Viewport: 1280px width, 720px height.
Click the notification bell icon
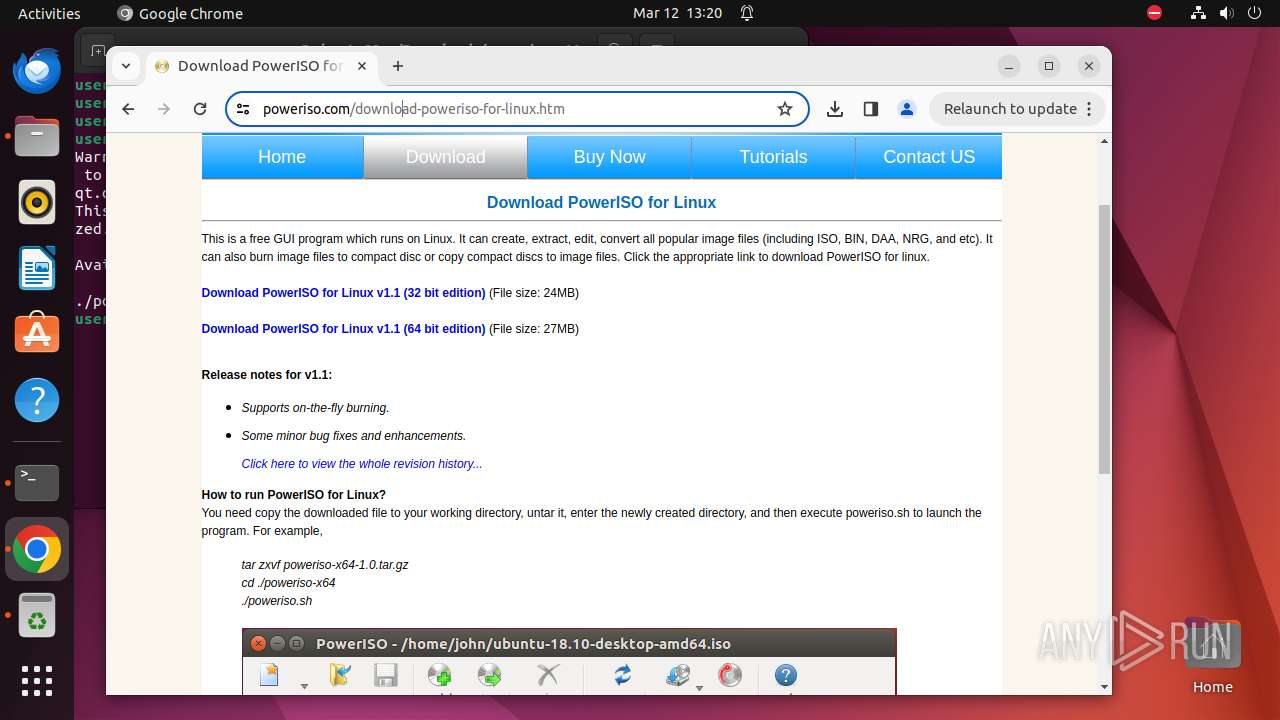(x=747, y=13)
